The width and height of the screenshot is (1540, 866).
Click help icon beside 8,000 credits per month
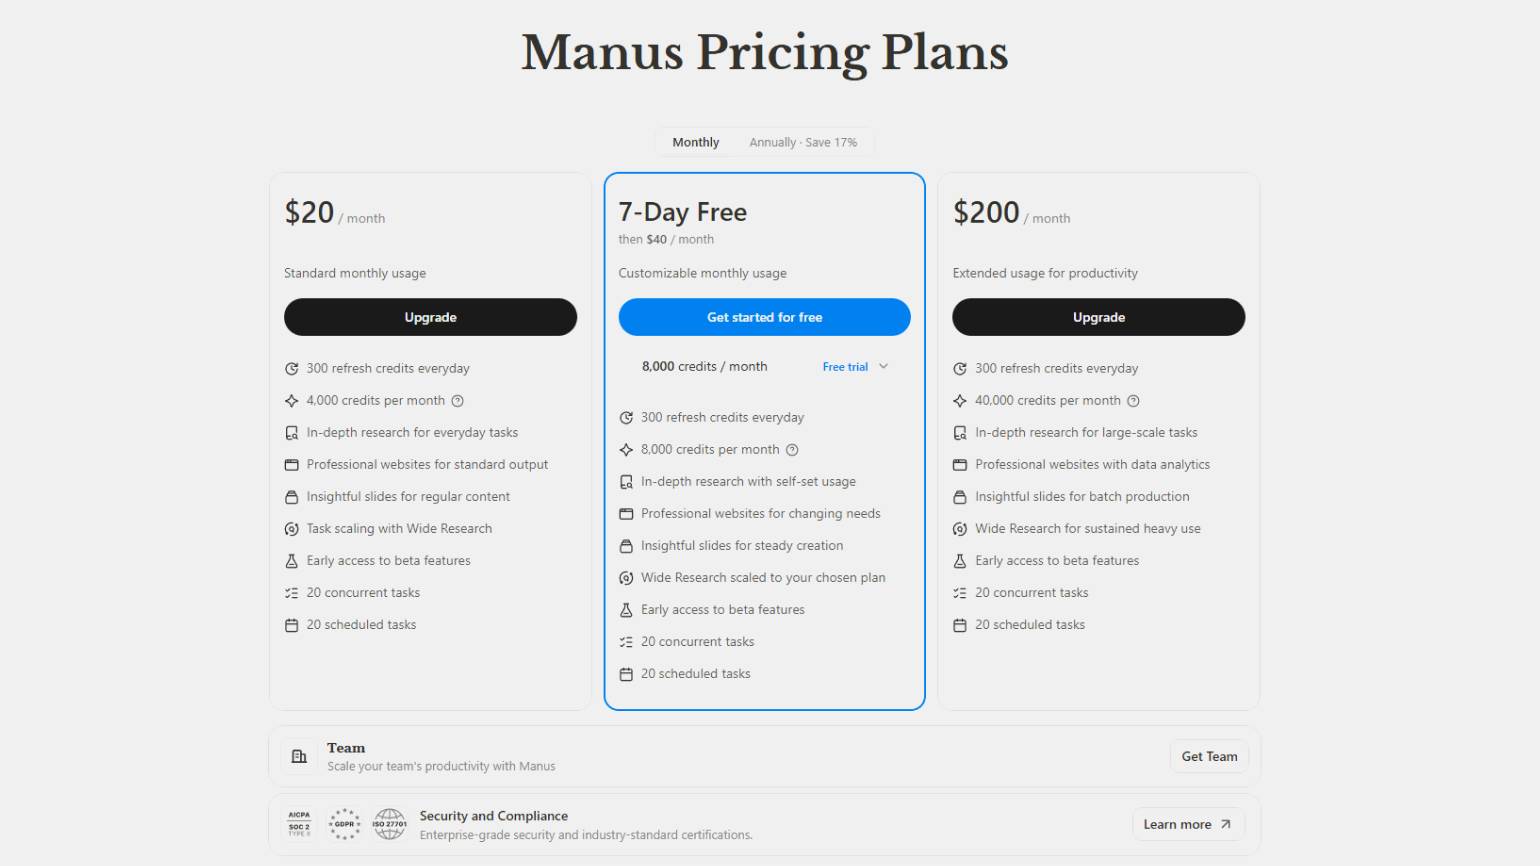[x=792, y=450]
